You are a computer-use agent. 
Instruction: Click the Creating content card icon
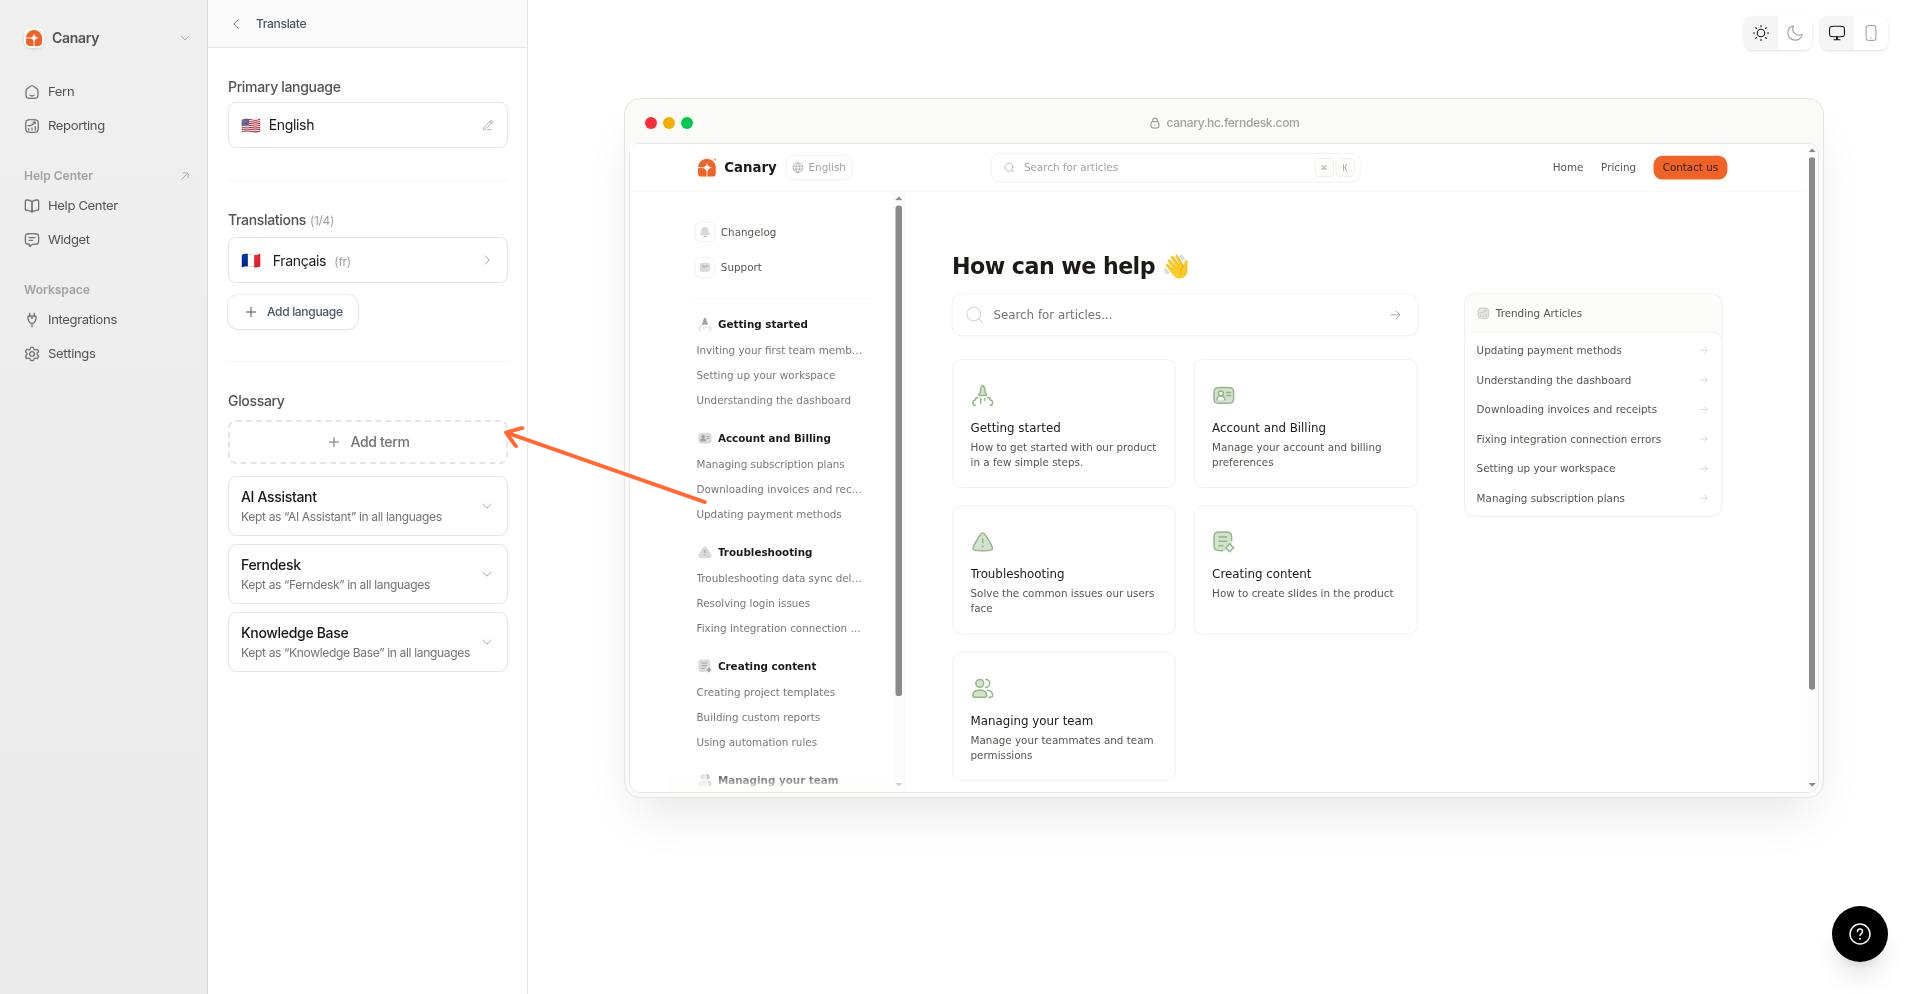[1223, 542]
